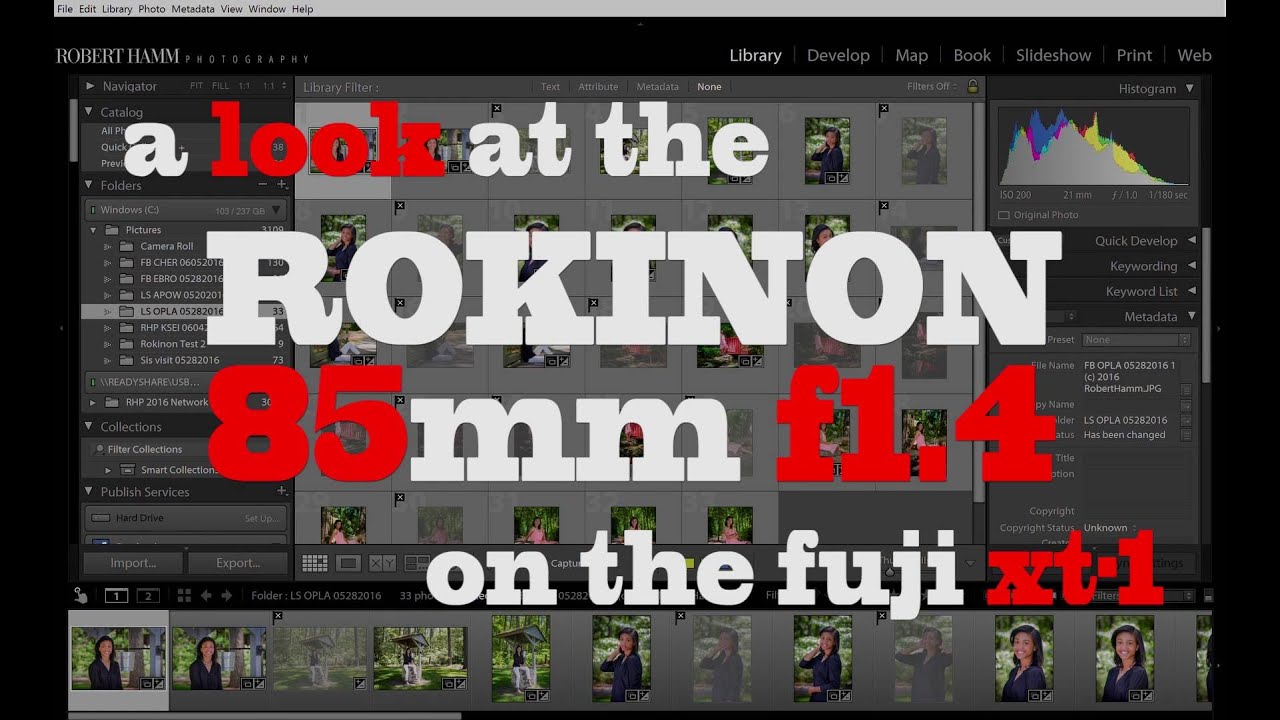The image size is (1280, 720).
Task: Open filmstrip grid shortcut icon
Action: pyautogui.click(x=184, y=596)
